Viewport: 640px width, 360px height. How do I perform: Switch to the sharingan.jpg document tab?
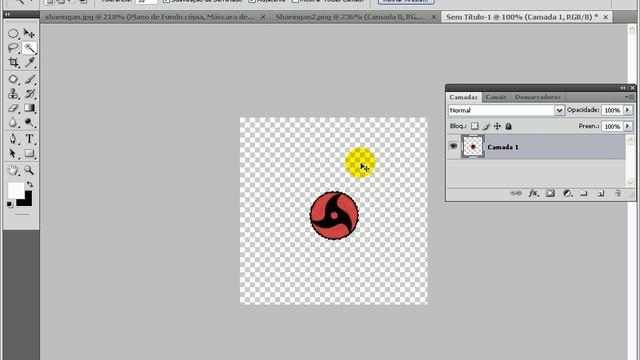point(150,17)
